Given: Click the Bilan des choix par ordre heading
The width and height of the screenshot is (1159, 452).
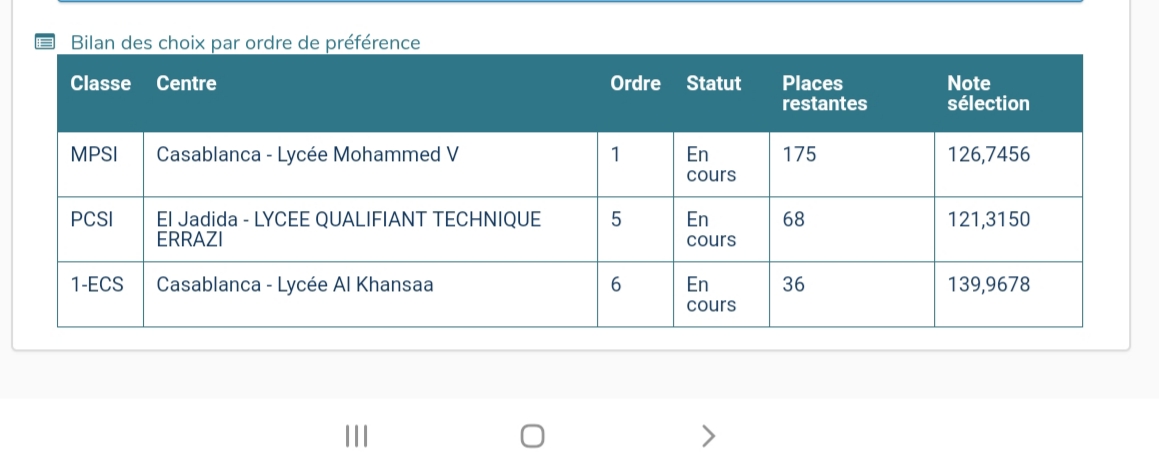Looking at the screenshot, I should click(245, 43).
